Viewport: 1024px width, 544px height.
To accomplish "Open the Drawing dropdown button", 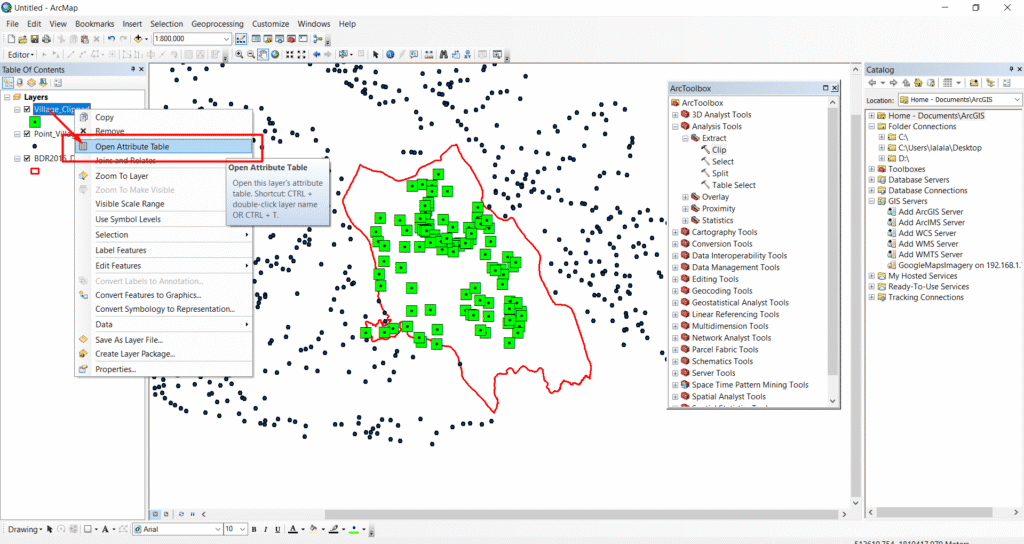I will pos(25,529).
